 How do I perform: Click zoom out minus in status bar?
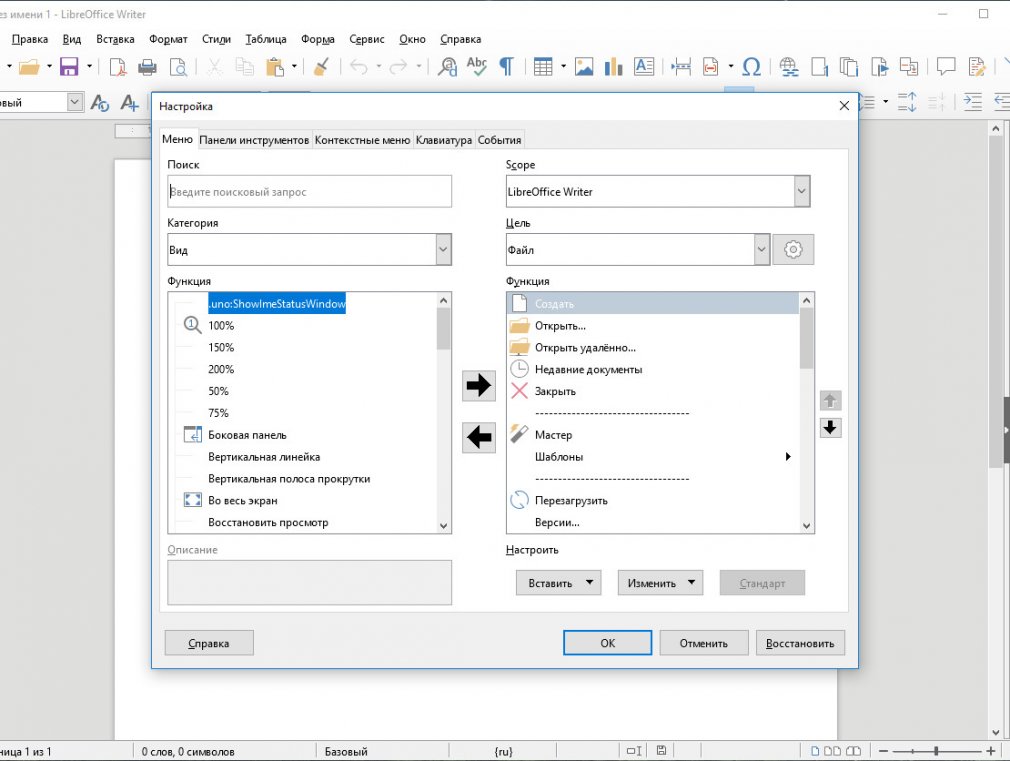(883, 751)
